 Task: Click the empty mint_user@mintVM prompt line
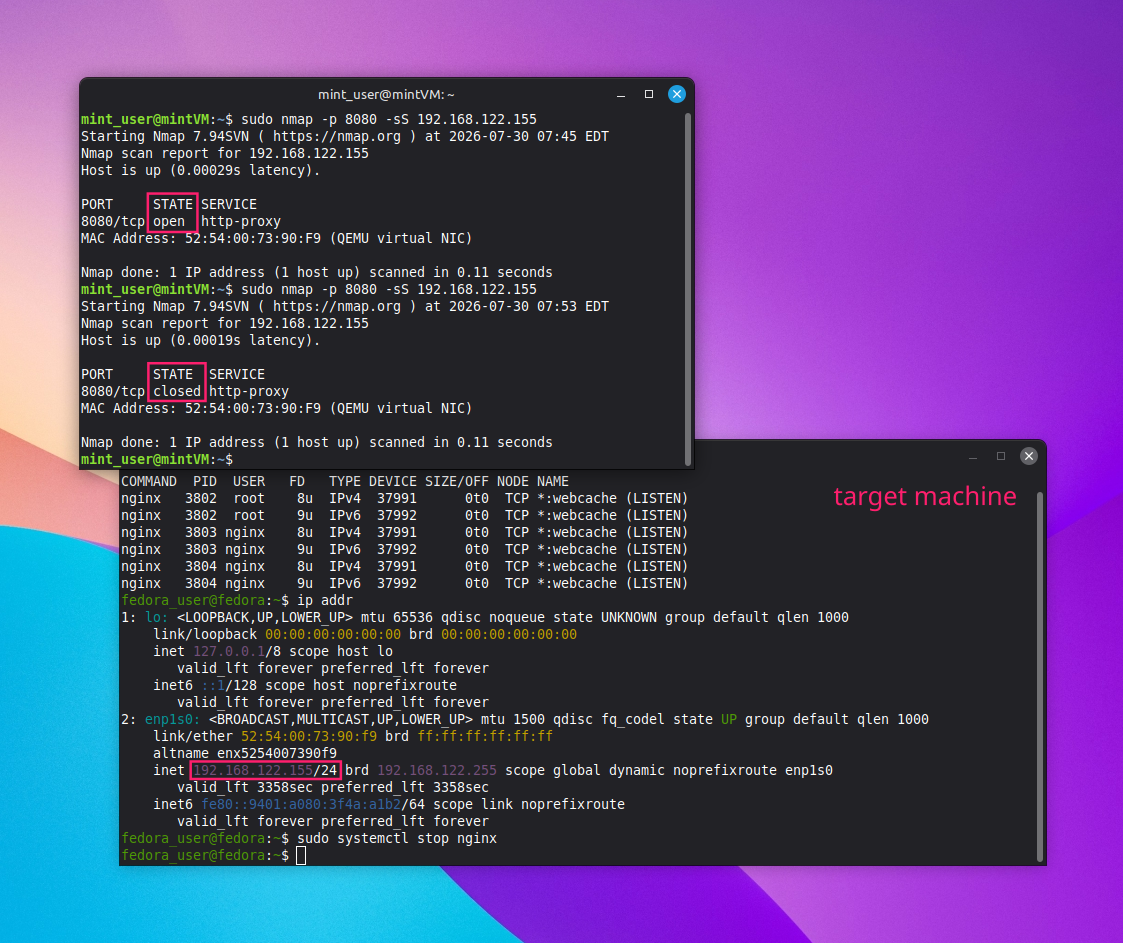(x=157, y=460)
